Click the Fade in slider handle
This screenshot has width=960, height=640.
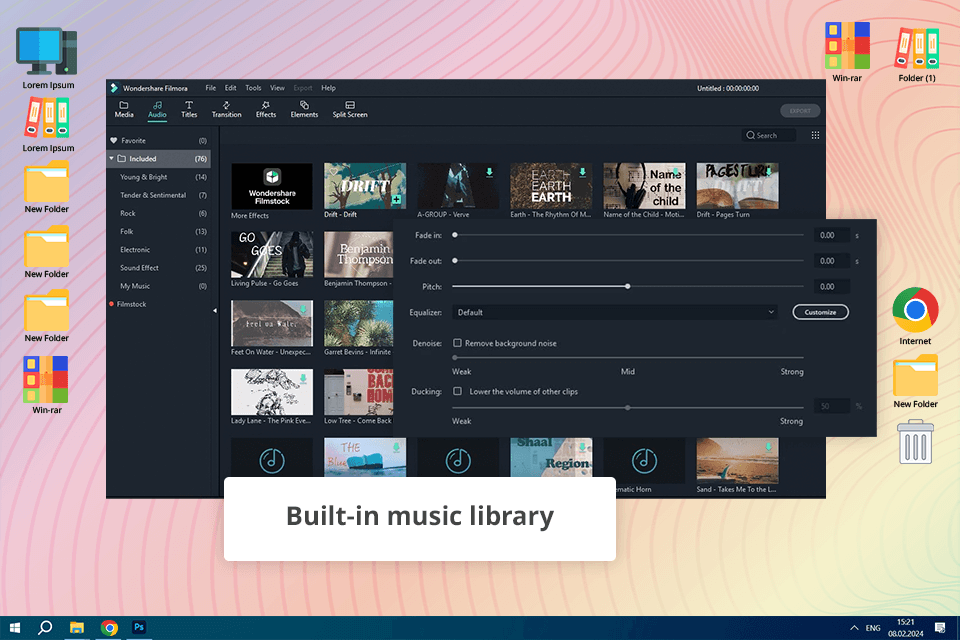click(455, 235)
